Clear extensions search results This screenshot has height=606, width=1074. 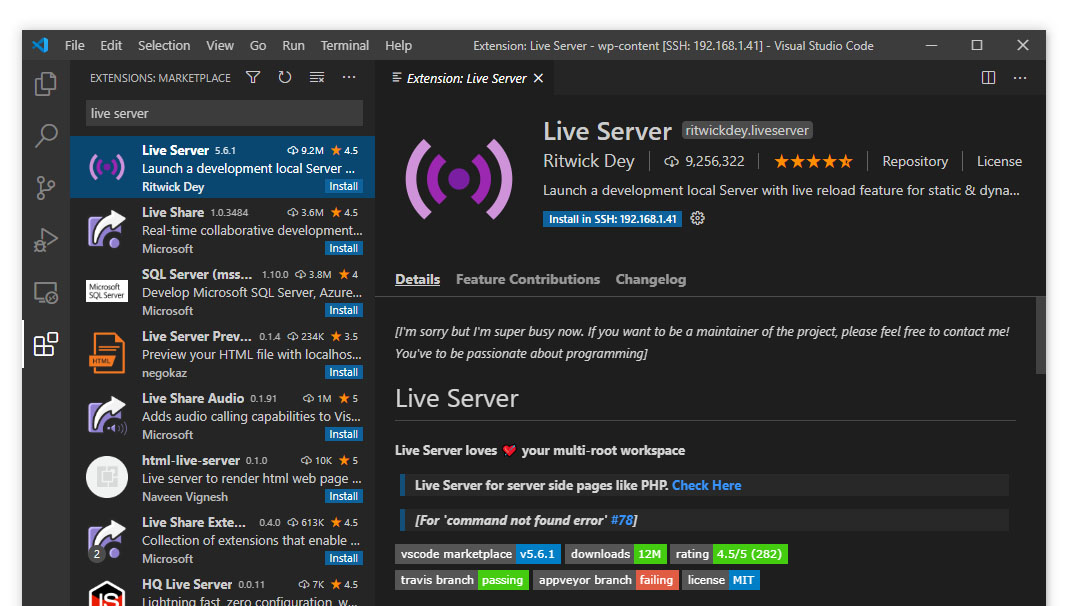pos(316,77)
